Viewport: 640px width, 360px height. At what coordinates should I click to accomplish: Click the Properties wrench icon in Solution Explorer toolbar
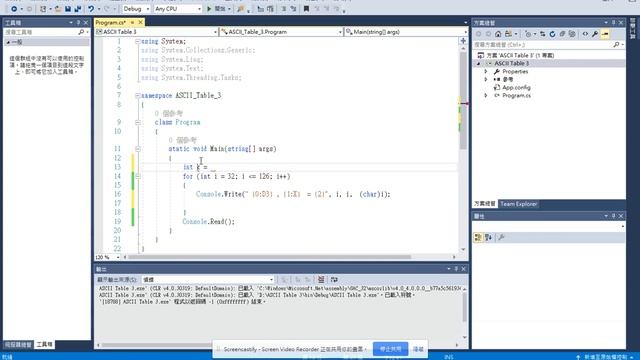pyautogui.click(x=595, y=34)
